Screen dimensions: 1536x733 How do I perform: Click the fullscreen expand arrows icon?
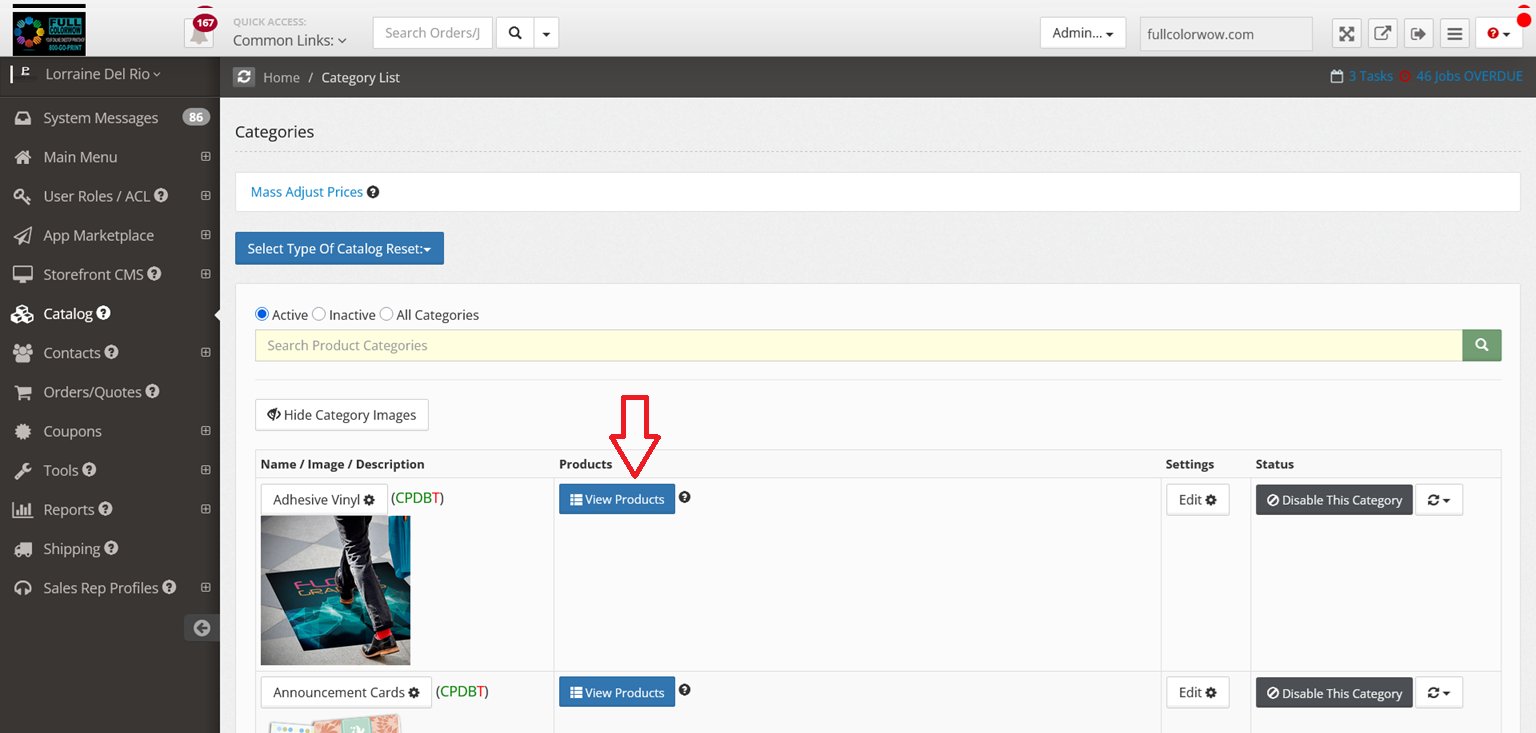[1347, 34]
